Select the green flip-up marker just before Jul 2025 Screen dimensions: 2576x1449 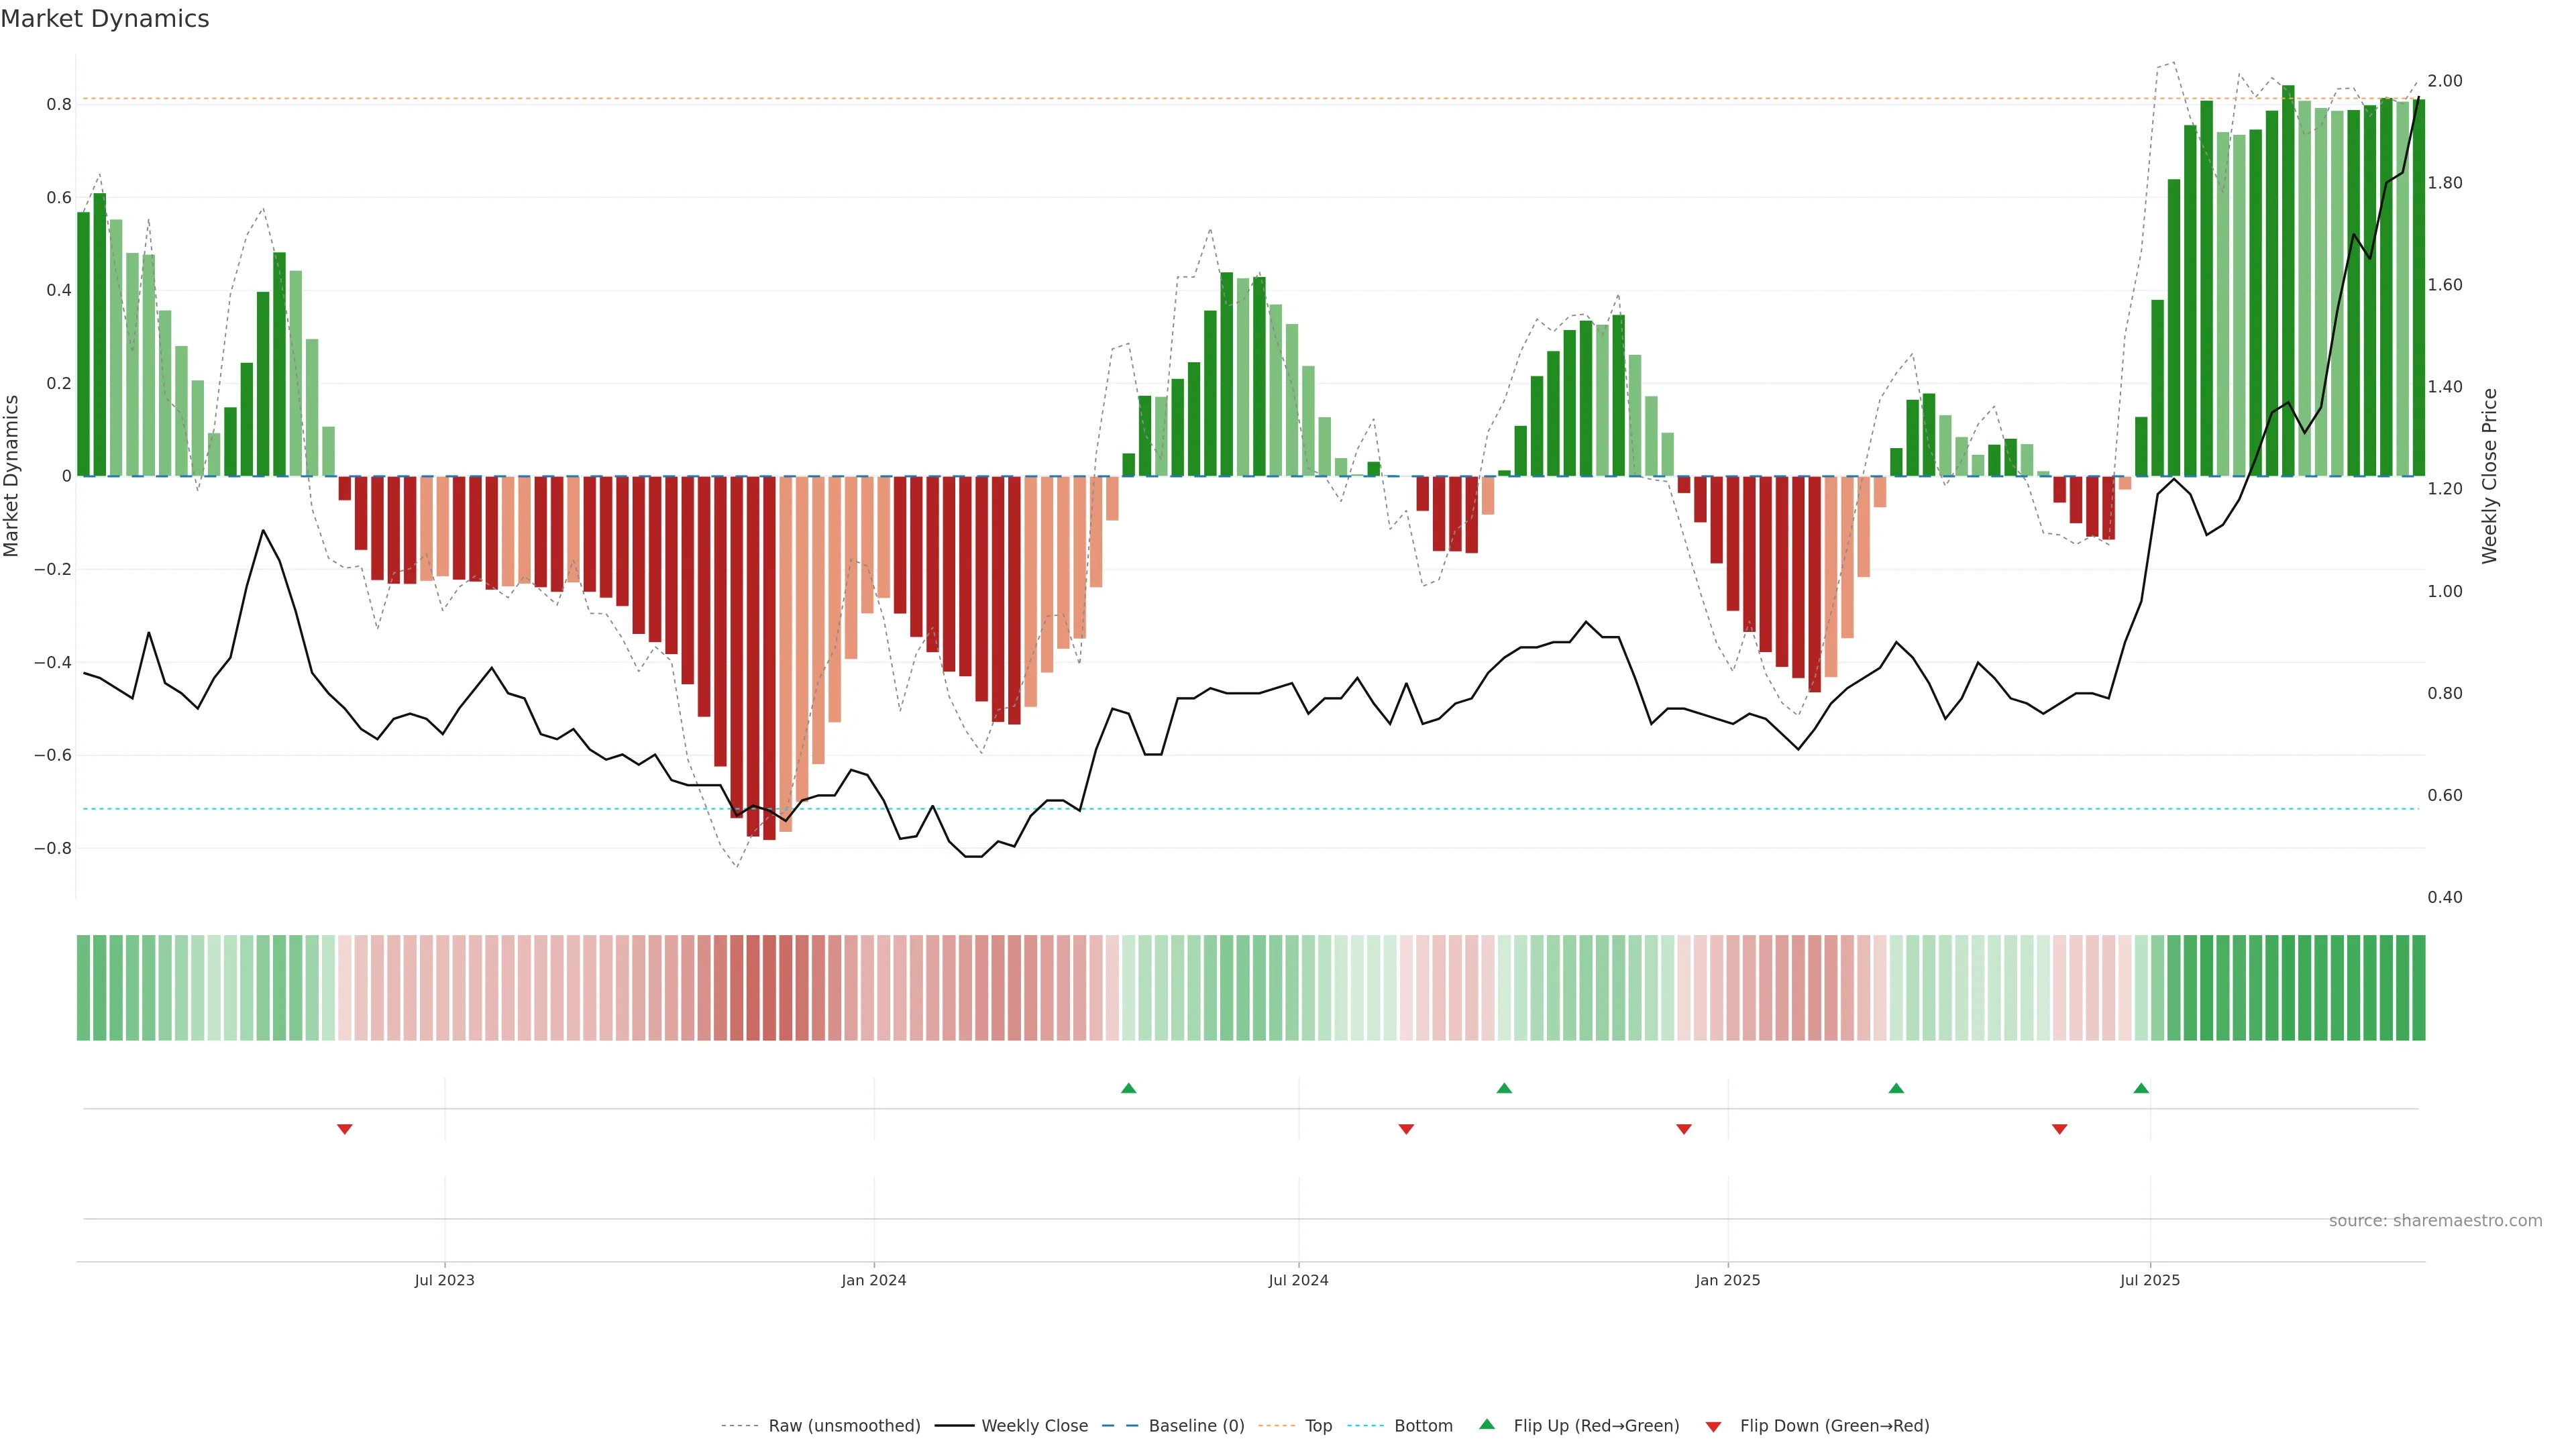point(2141,1088)
